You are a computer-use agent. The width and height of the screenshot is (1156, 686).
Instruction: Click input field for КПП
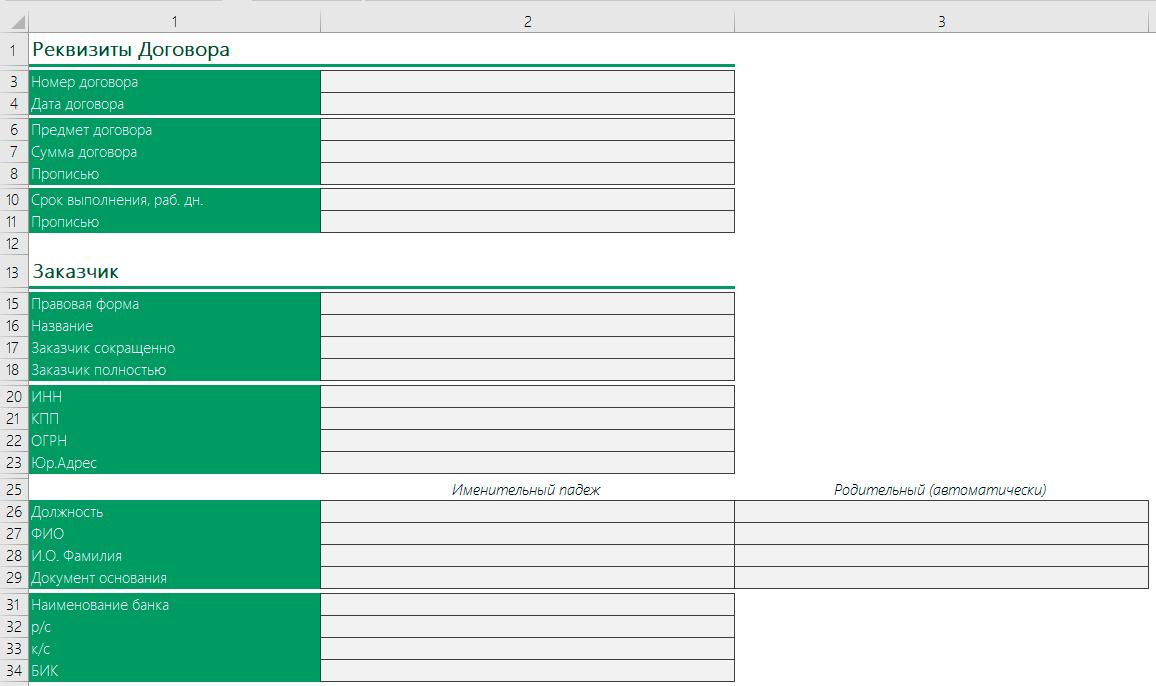tap(528, 418)
